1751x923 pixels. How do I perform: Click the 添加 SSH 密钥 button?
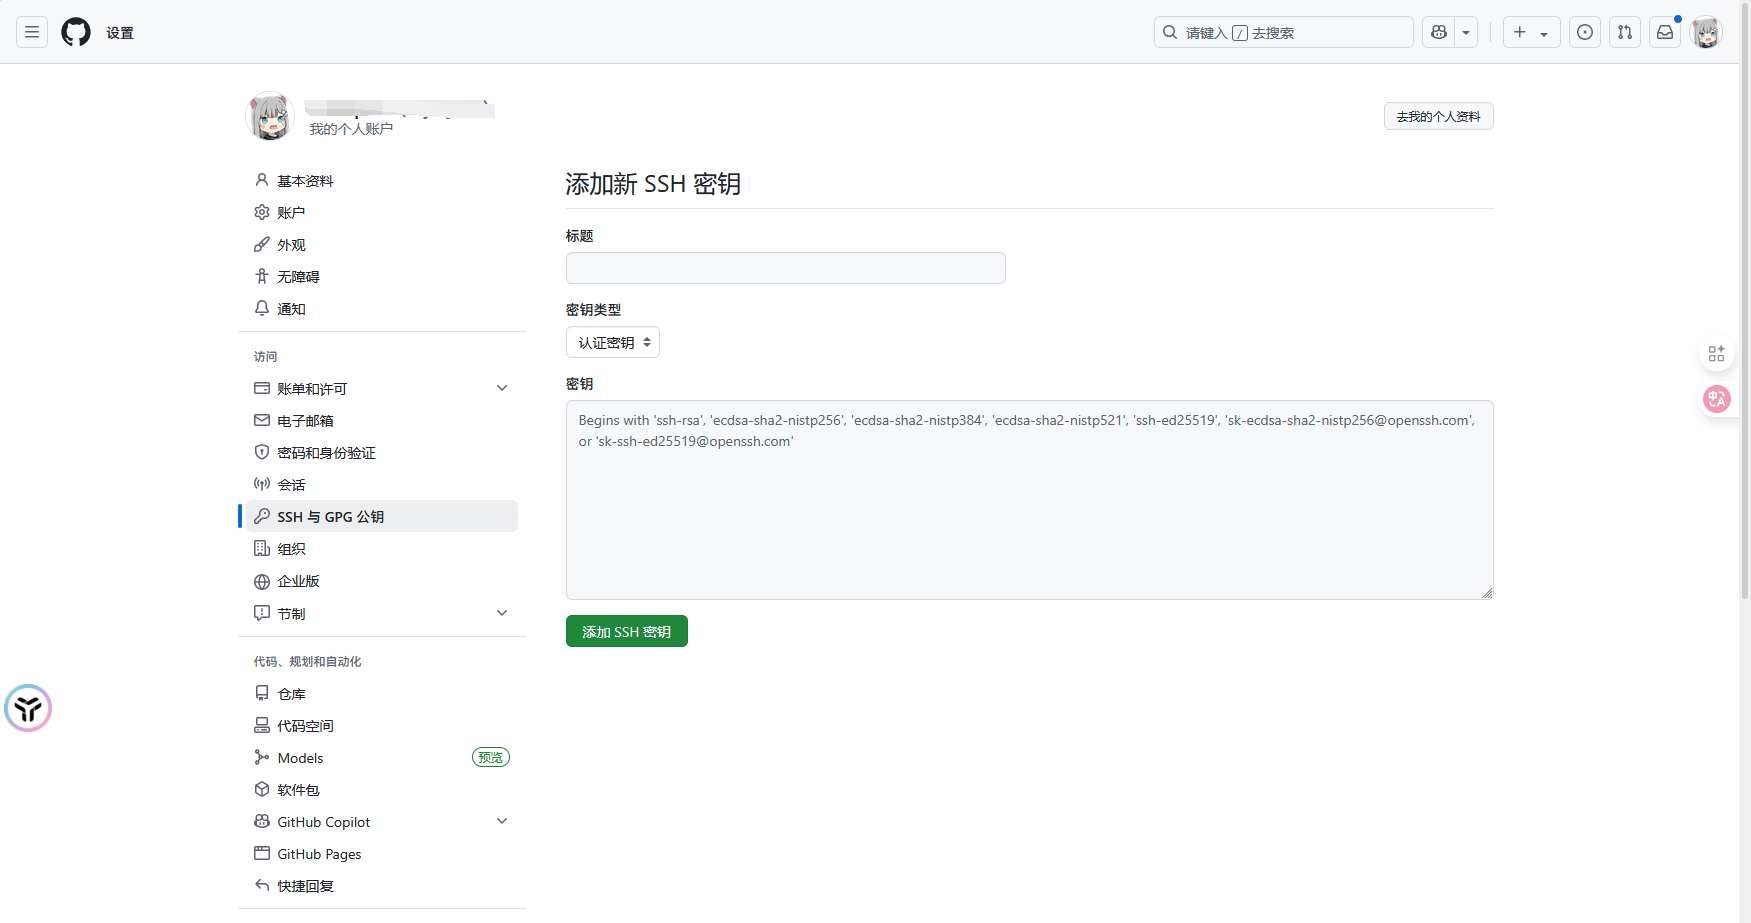[x=627, y=631]
